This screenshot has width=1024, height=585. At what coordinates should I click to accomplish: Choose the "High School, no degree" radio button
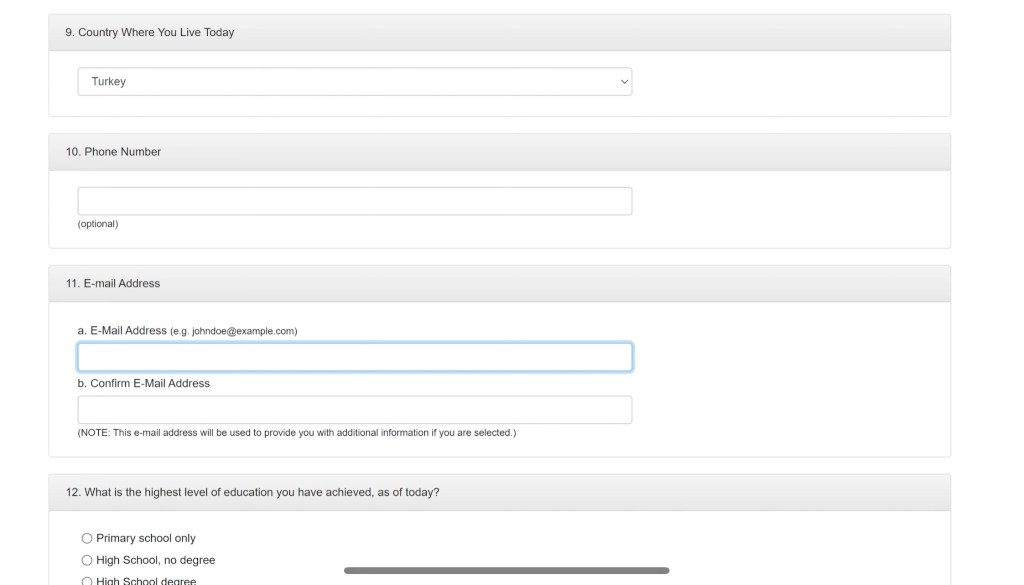(87, 560)
